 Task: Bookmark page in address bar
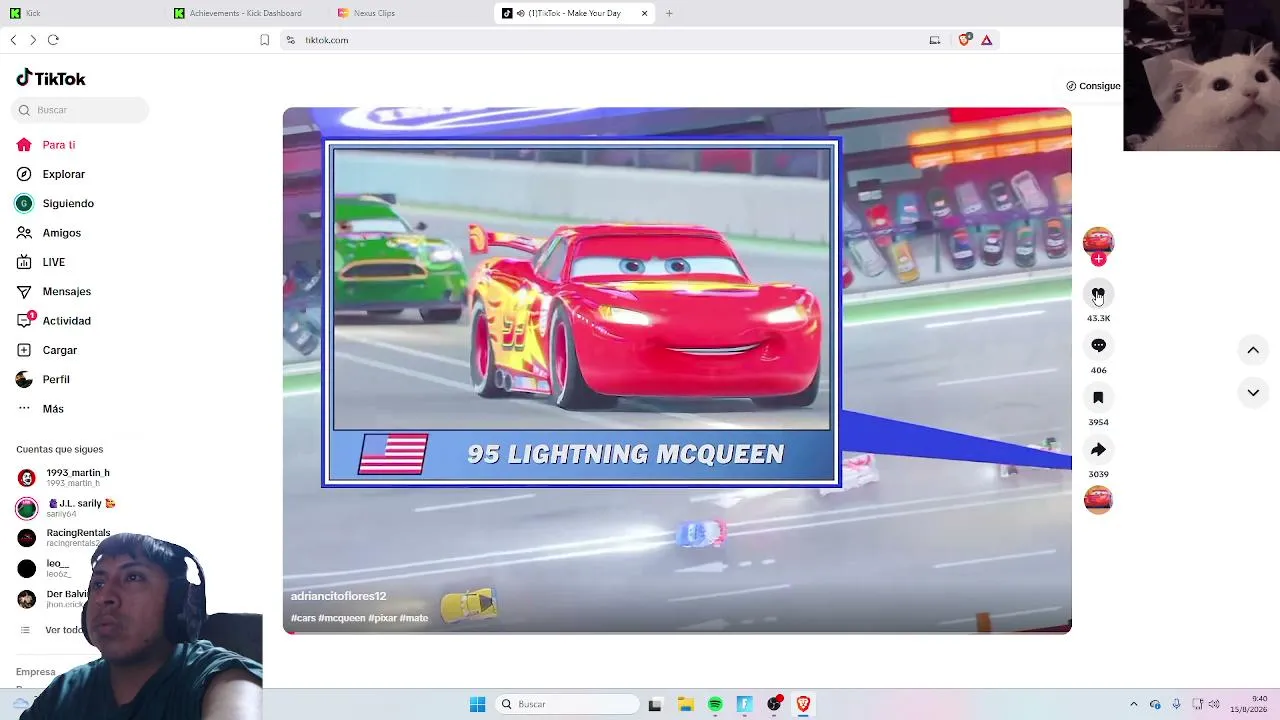point(264,40)
